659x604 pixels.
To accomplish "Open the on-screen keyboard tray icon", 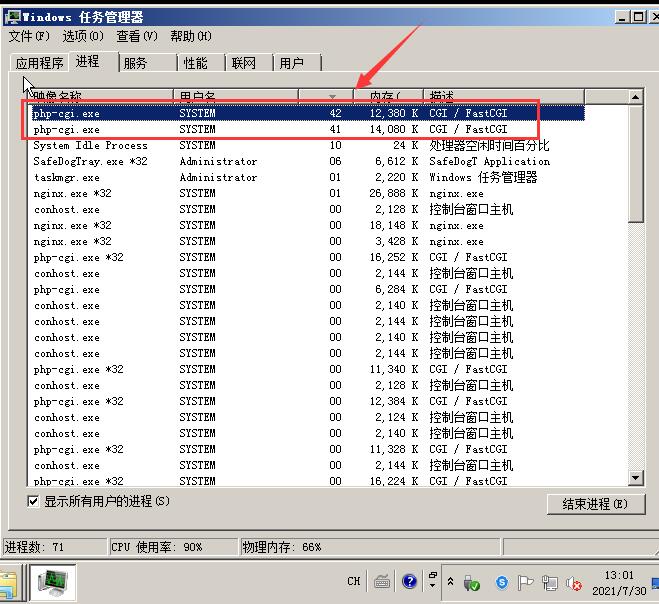I will tap(382, 582).
